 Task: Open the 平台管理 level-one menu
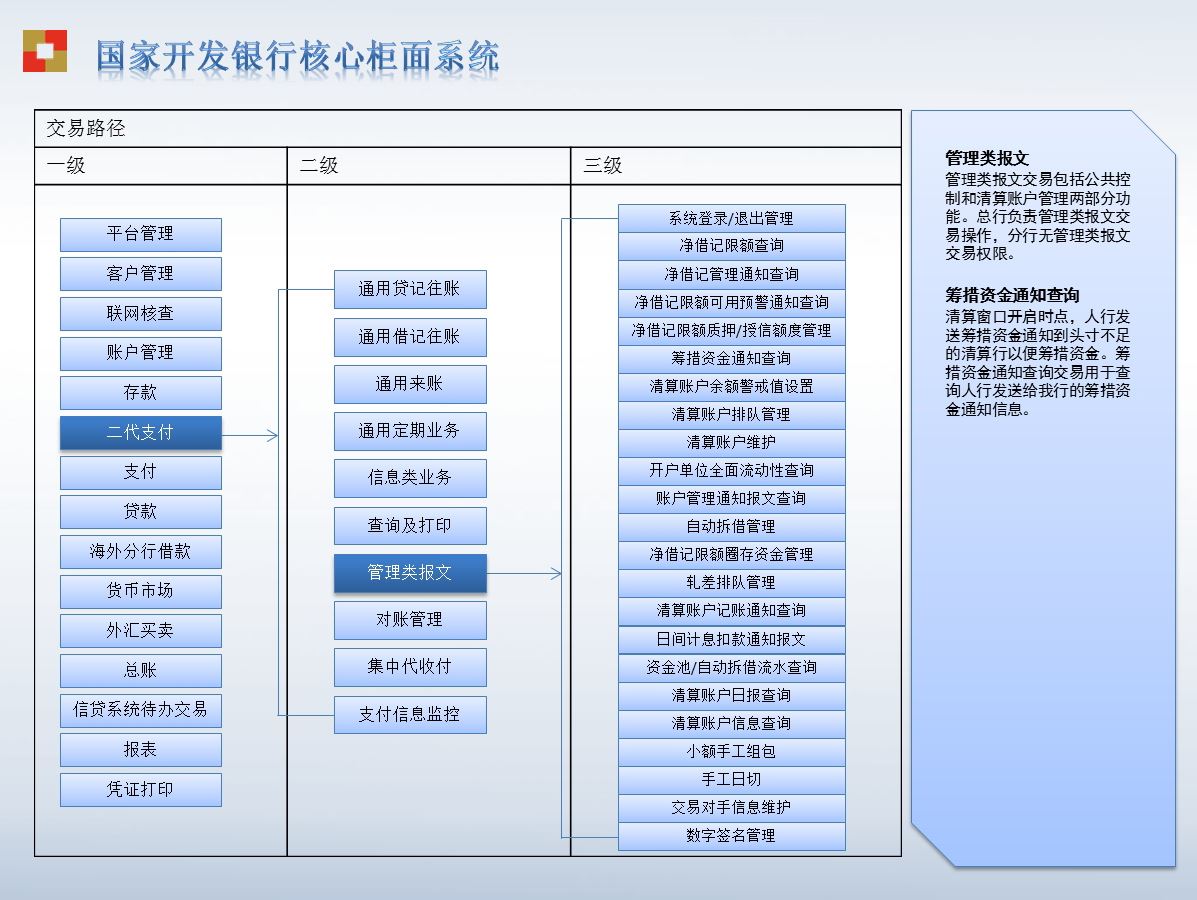[141, 234]
